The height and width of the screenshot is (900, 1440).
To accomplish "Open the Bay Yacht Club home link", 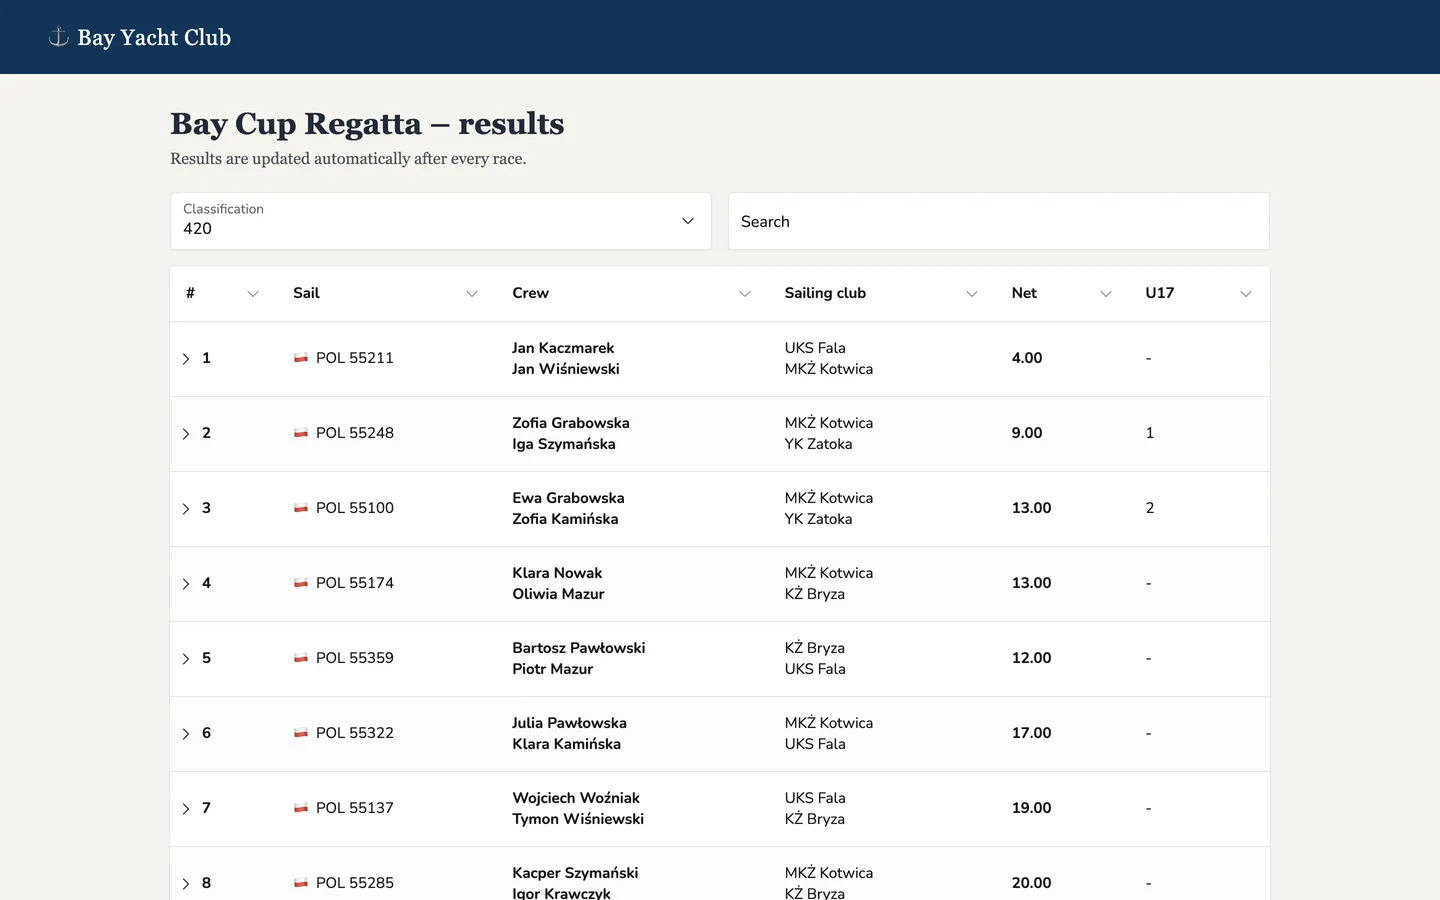I will (x=140, y=37).
